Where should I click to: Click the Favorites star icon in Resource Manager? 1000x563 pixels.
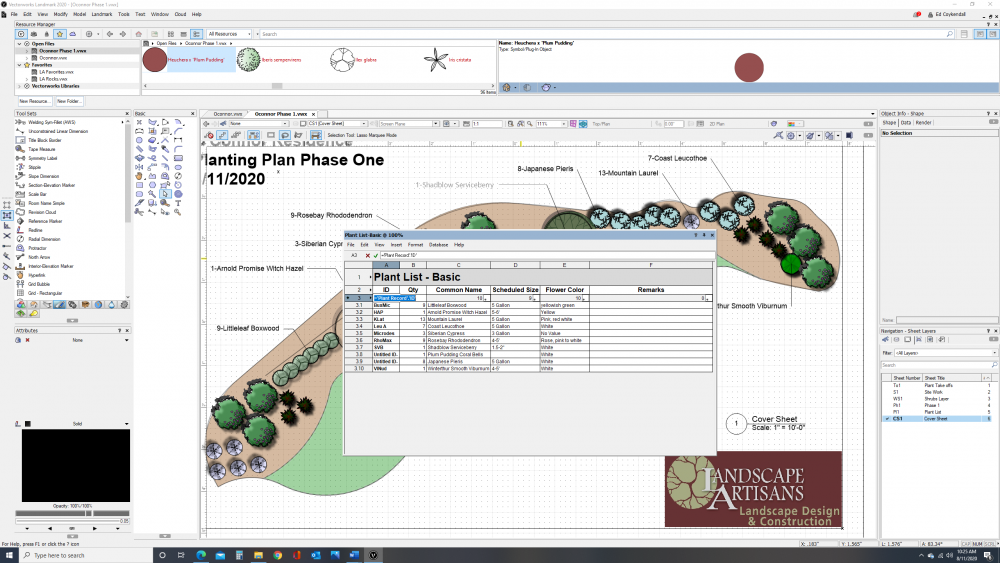tap(60, 34)
